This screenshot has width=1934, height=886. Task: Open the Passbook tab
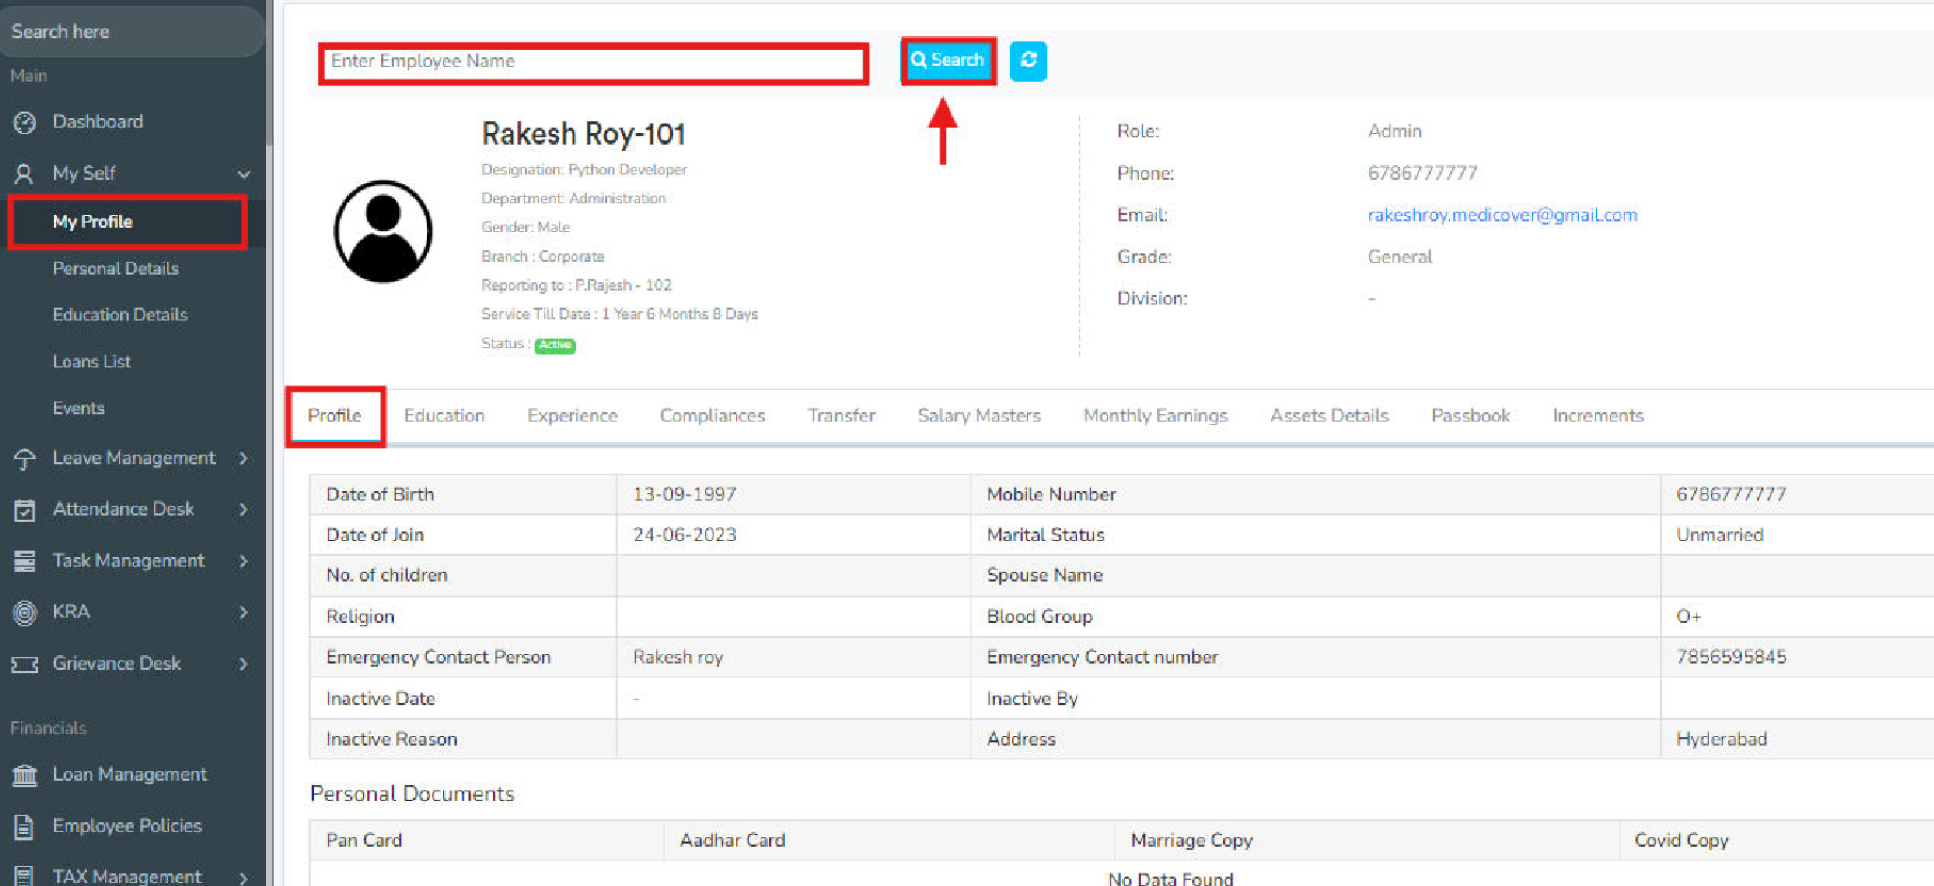click(1470, 416)
